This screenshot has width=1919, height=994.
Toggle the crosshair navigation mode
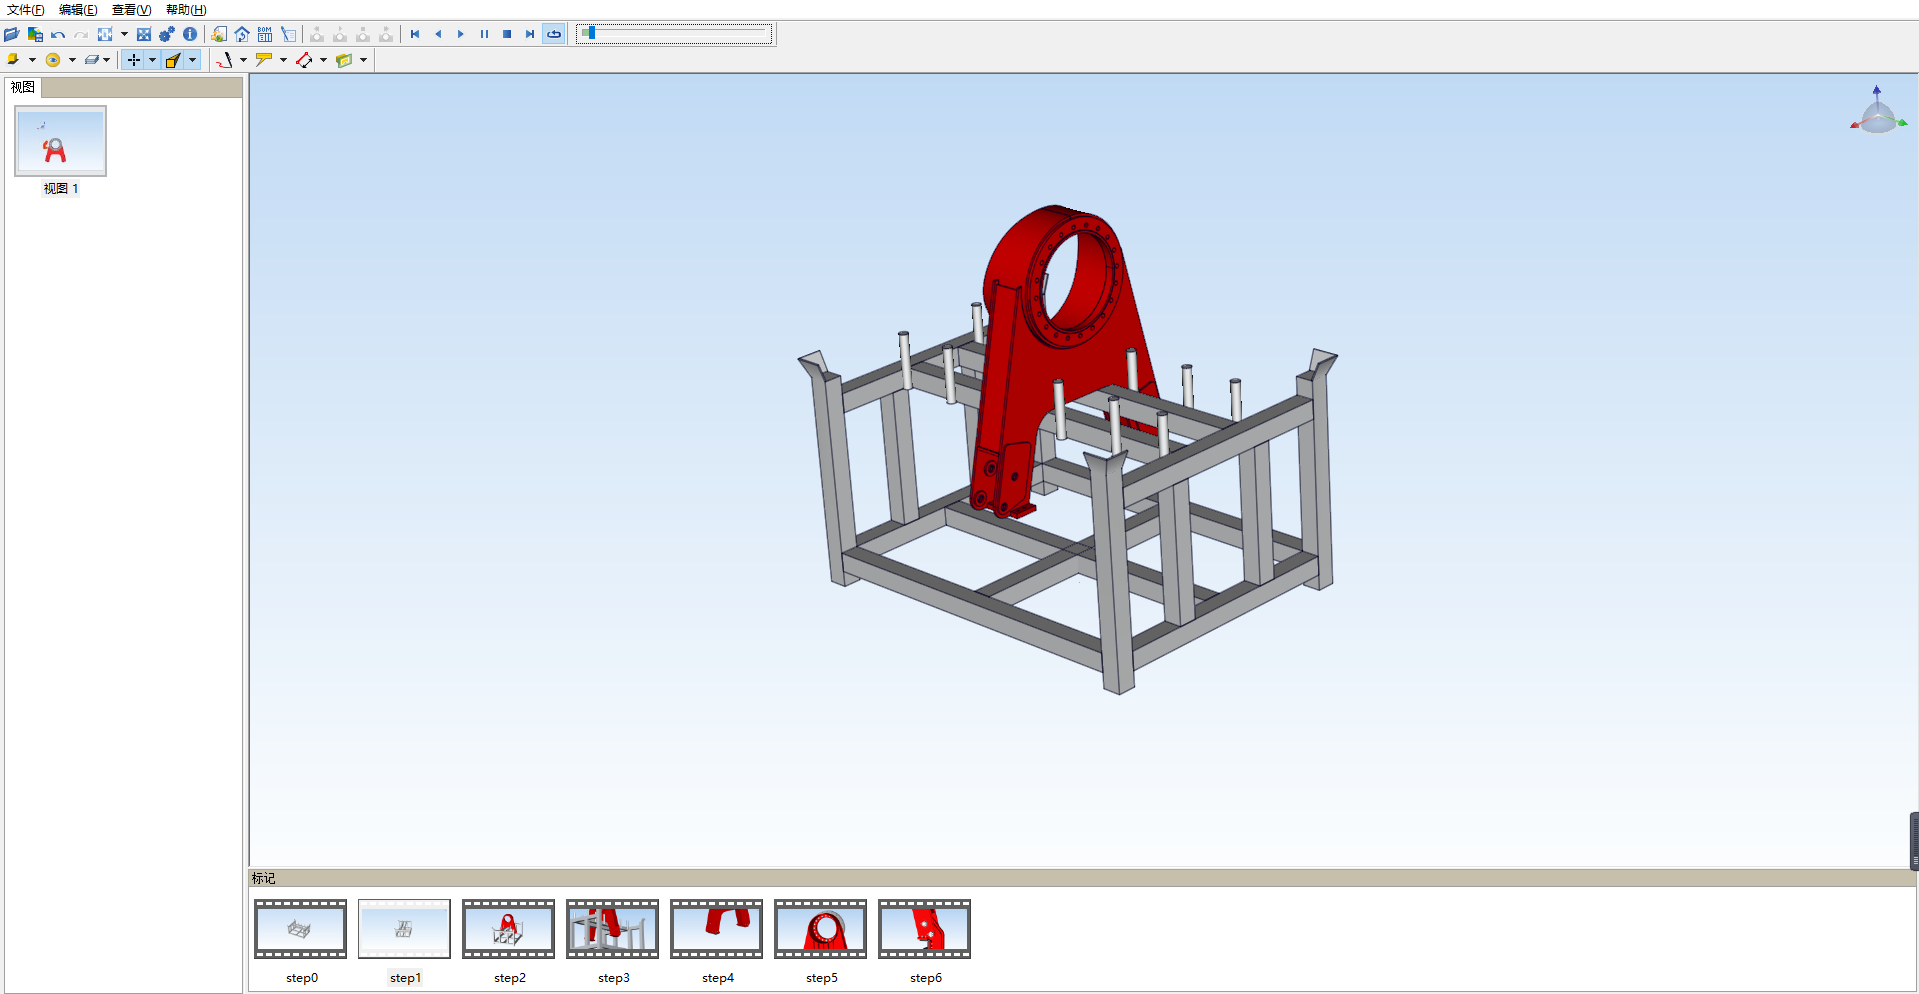pos(133,60)
